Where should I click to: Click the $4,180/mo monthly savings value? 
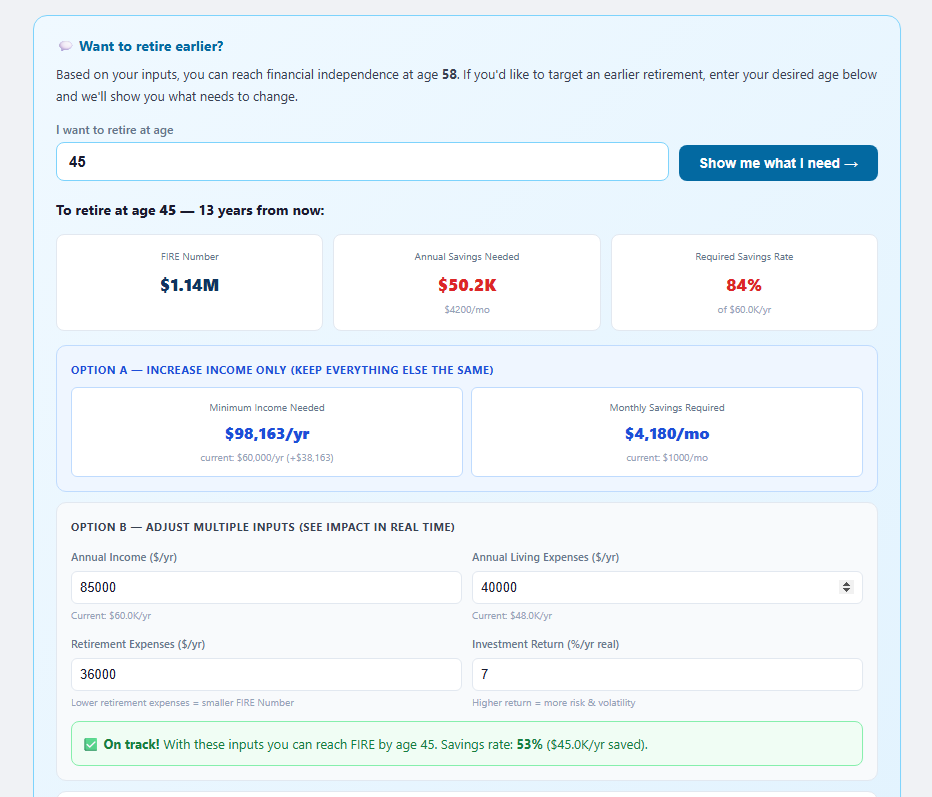(667, 434)
